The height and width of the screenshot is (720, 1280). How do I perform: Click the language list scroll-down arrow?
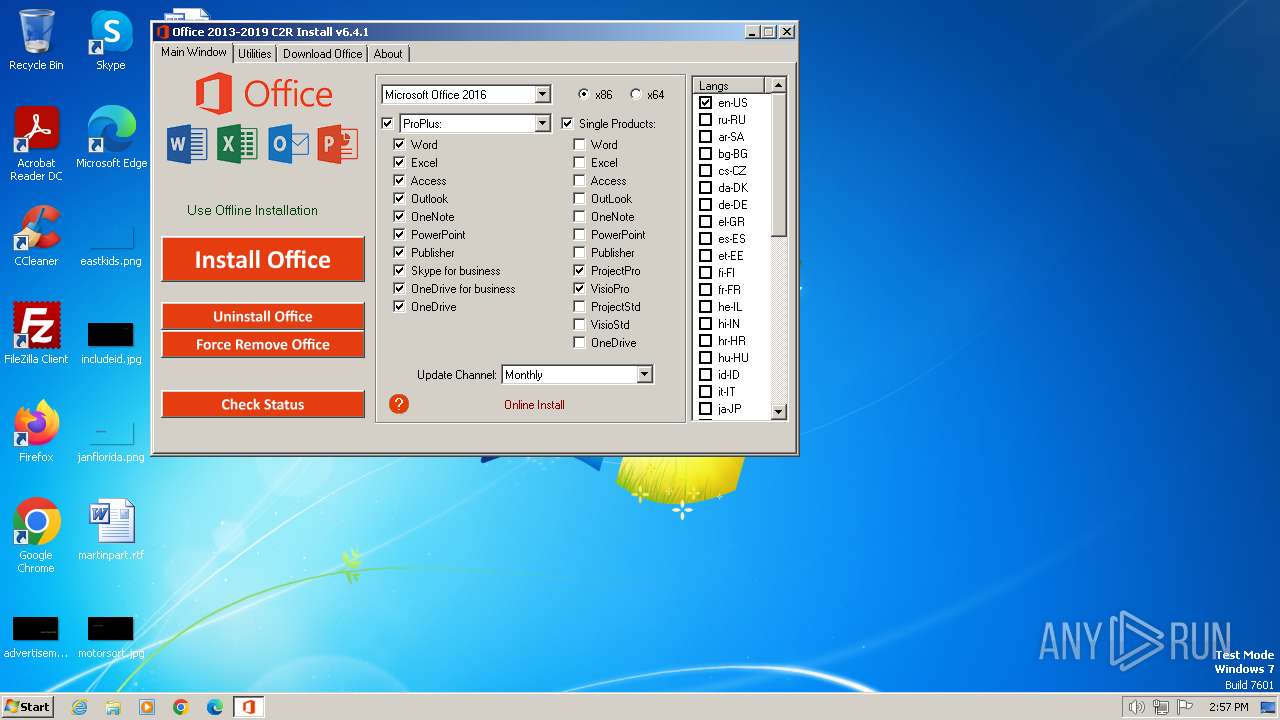coord(779,411)
